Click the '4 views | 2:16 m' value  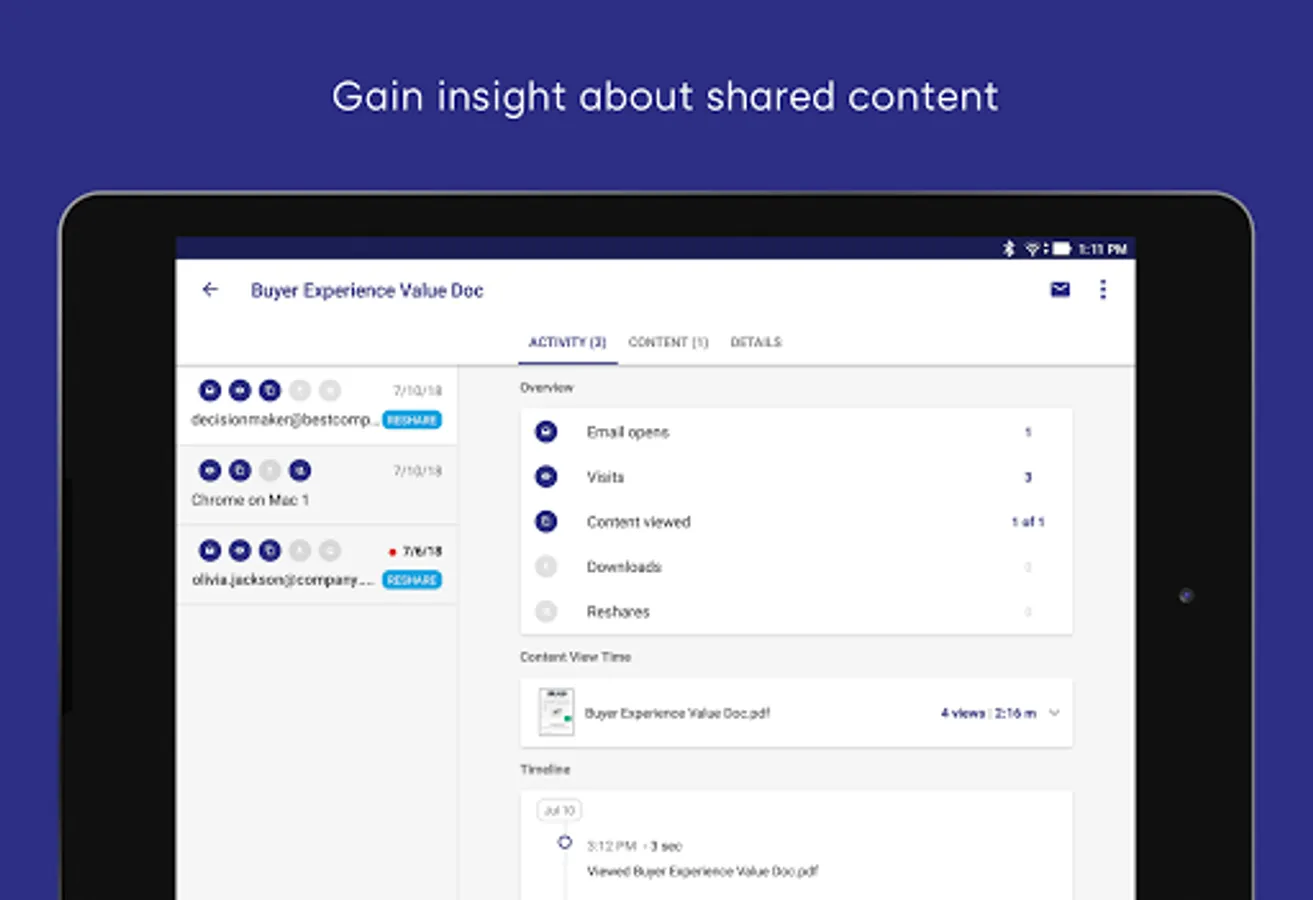(988, 714)
